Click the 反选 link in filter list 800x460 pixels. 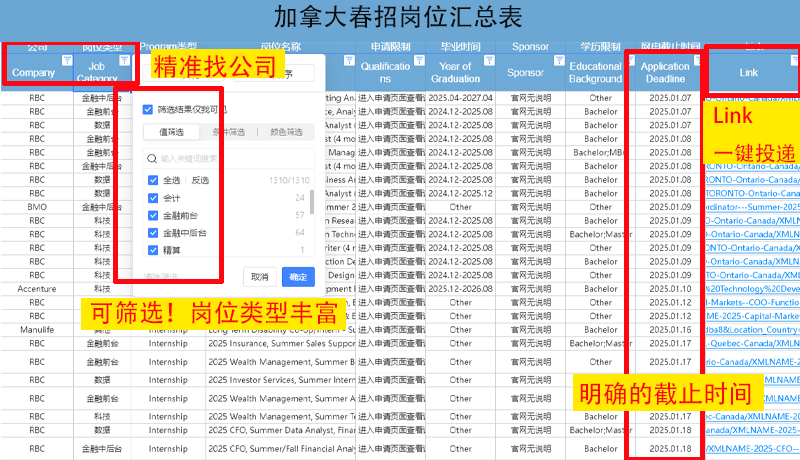pyautogui.click(x=200, y=180)
